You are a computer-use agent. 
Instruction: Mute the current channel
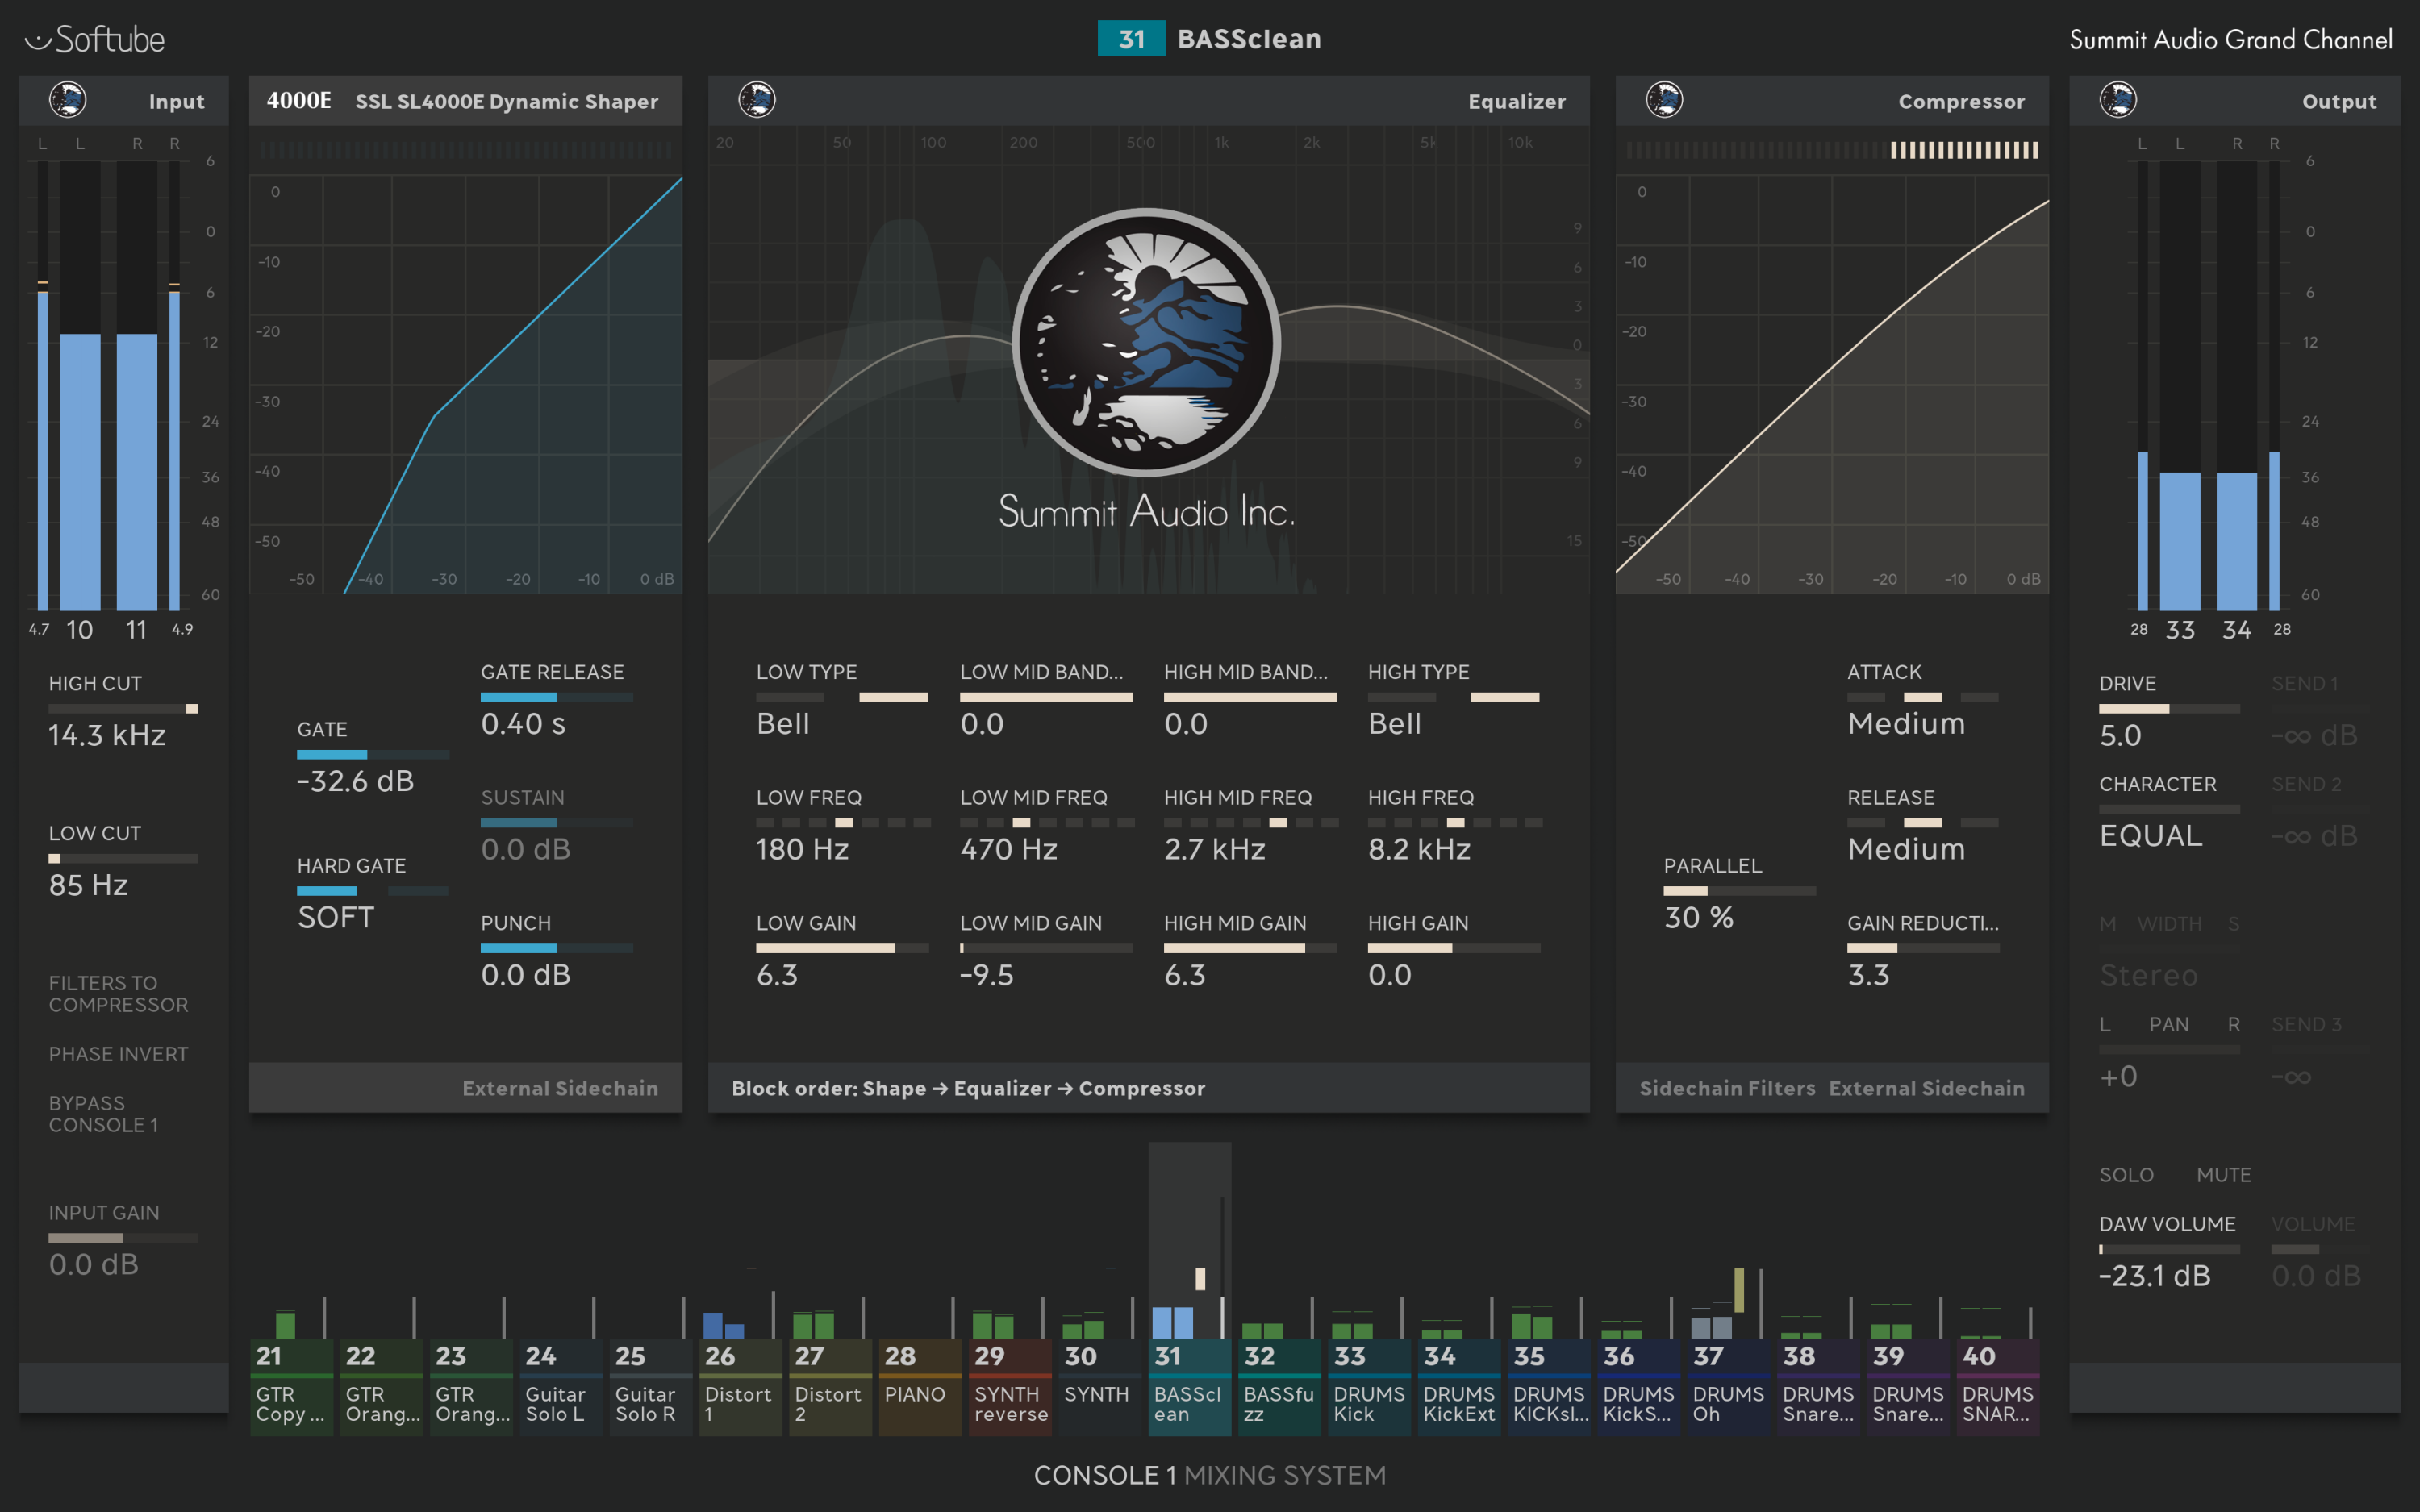click(x=2223, y=1175)
